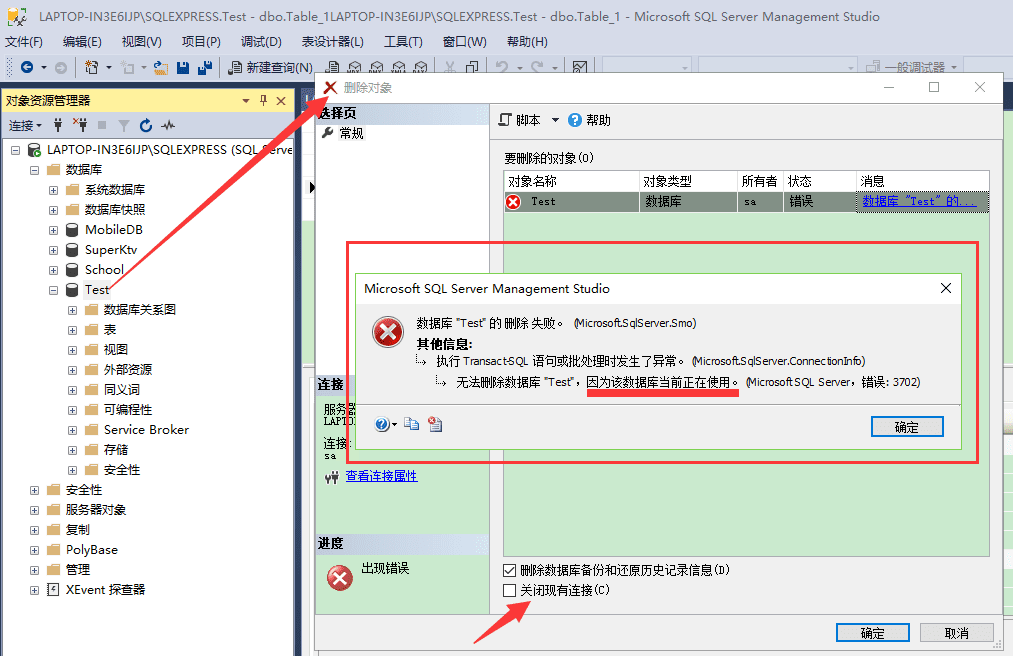The width and height of the screenshot is (1013, 656).
Task: Open the 表设计器(L) menu
Action: coord(333,41)
